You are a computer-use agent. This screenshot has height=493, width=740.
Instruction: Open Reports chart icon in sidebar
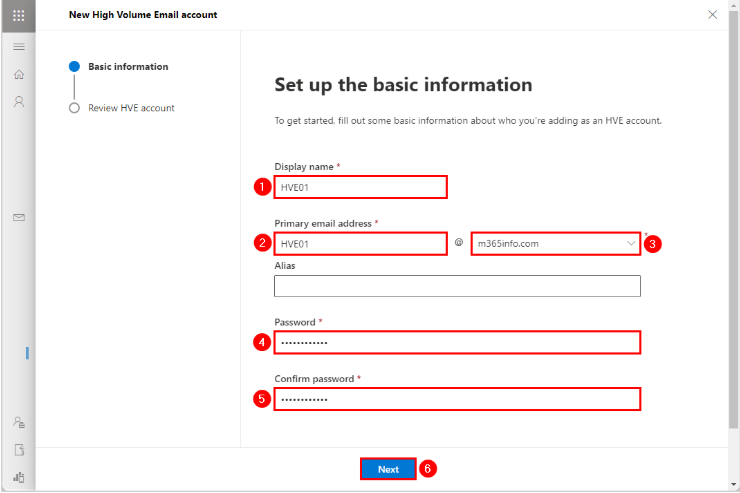[18, 477]
